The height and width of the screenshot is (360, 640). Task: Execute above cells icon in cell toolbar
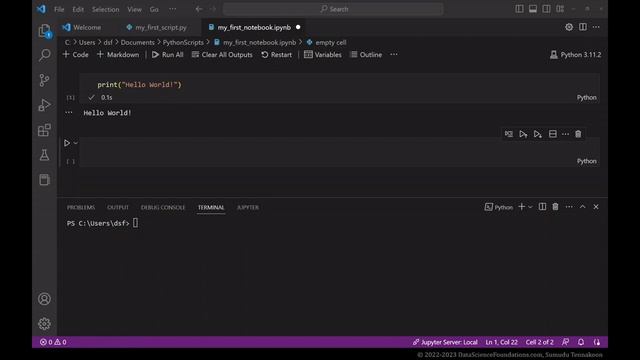point(523,134)
